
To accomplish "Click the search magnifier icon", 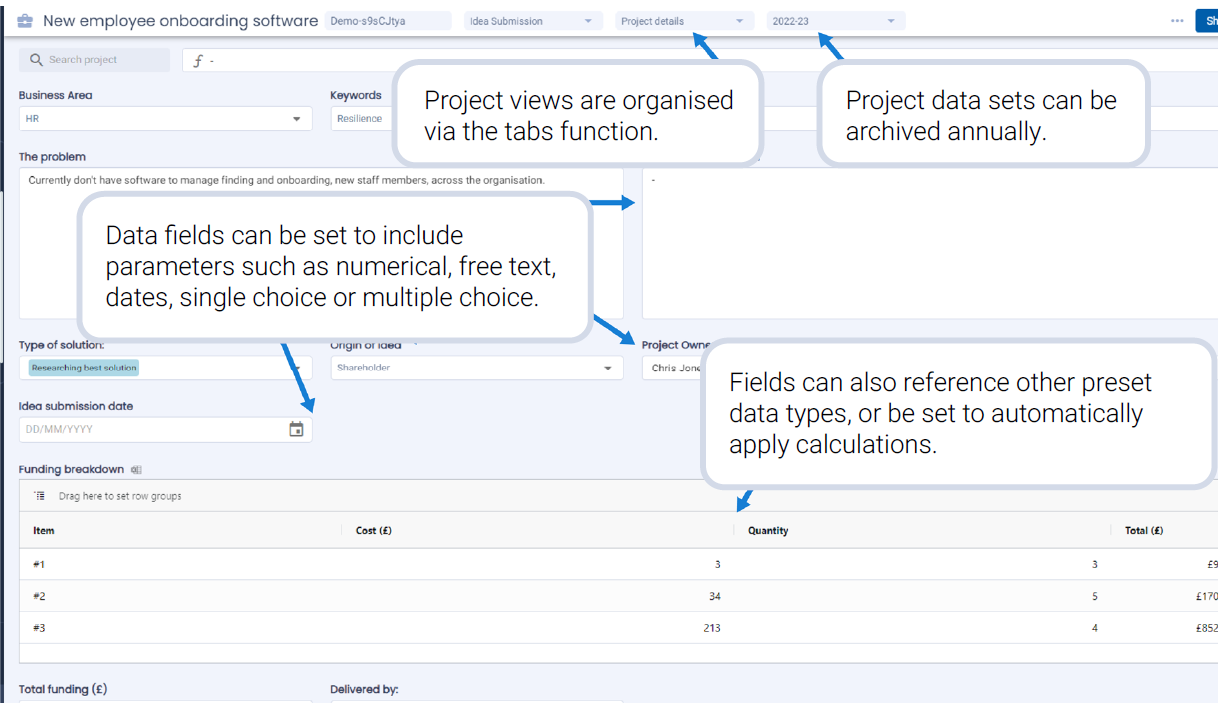I will click(x=37, y=60).
